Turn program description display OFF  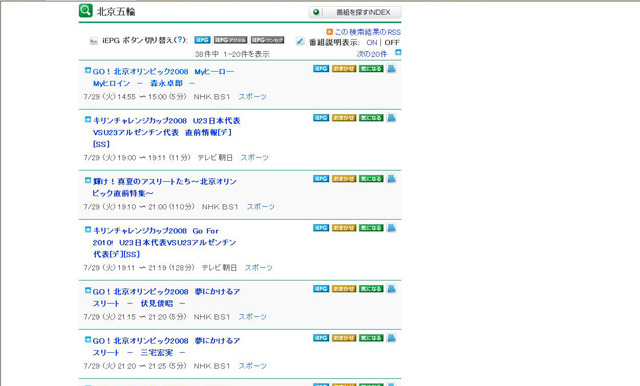[x=392, y=42]
